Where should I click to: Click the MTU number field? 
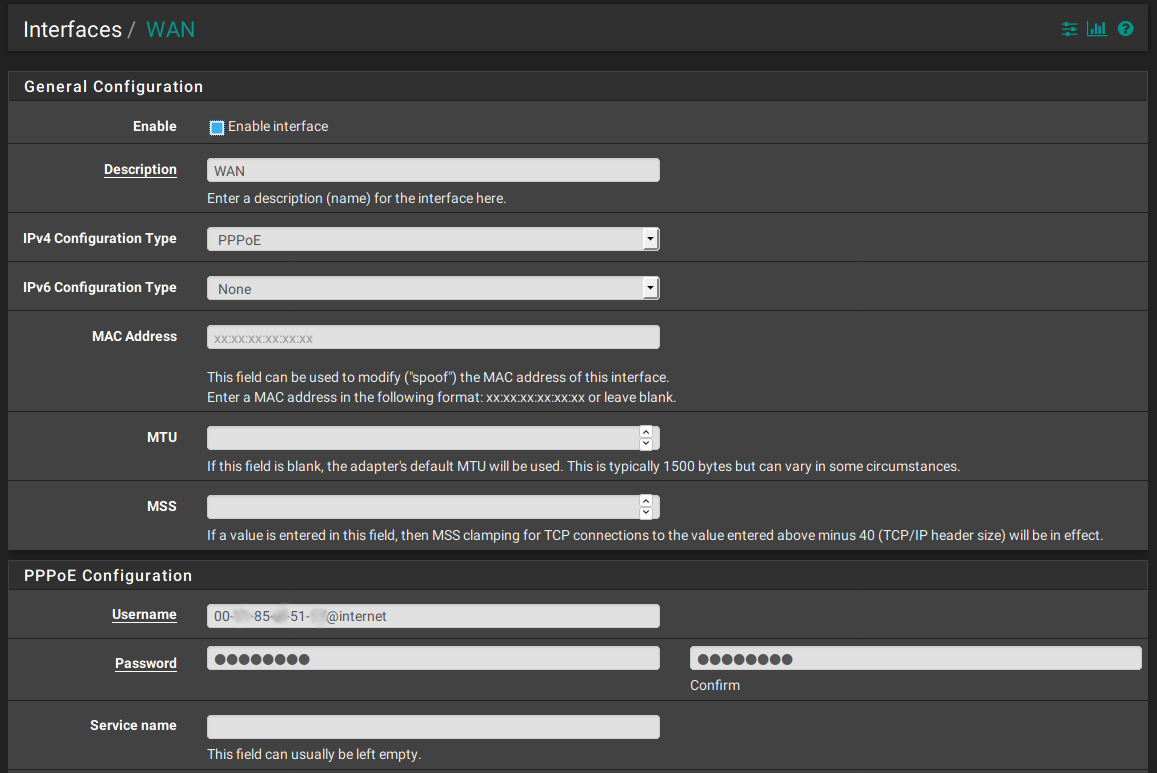(422, 438)
